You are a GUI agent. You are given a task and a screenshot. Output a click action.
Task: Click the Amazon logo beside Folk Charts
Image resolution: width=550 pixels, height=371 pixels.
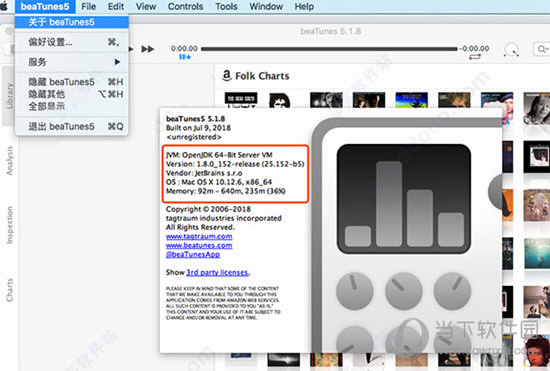tap(227, 75)
